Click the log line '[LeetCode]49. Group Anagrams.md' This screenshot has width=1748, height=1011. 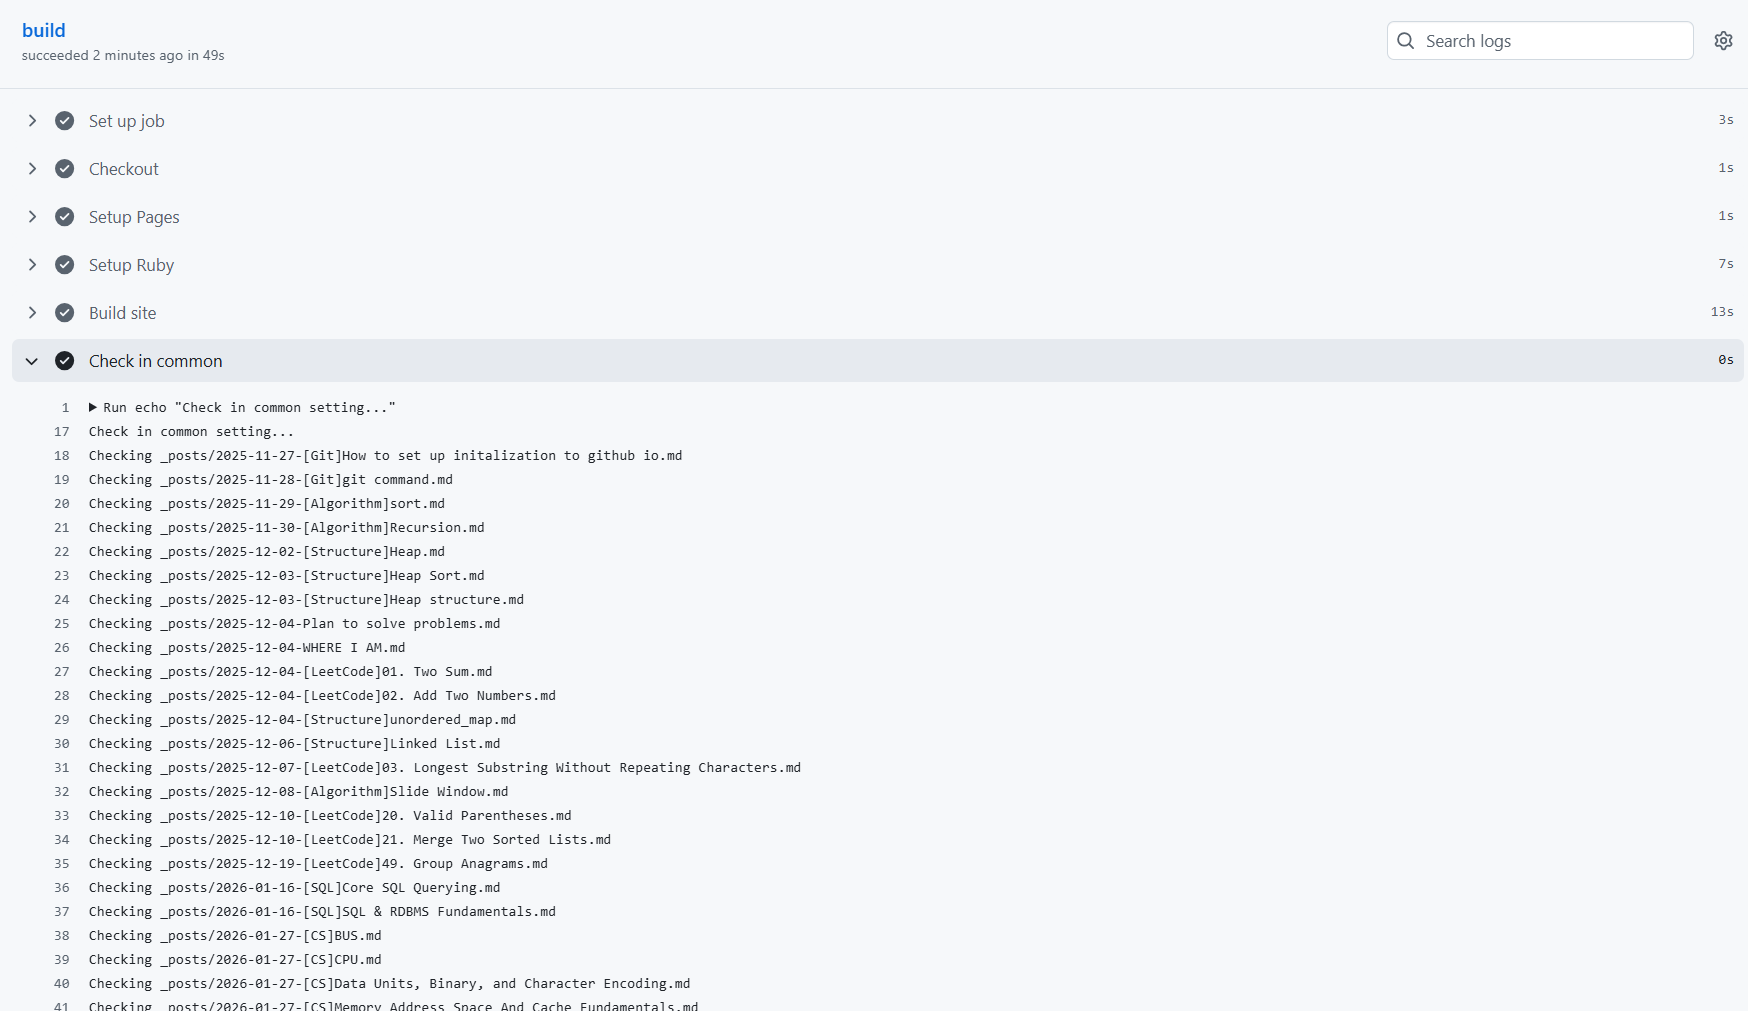point(318,864)
